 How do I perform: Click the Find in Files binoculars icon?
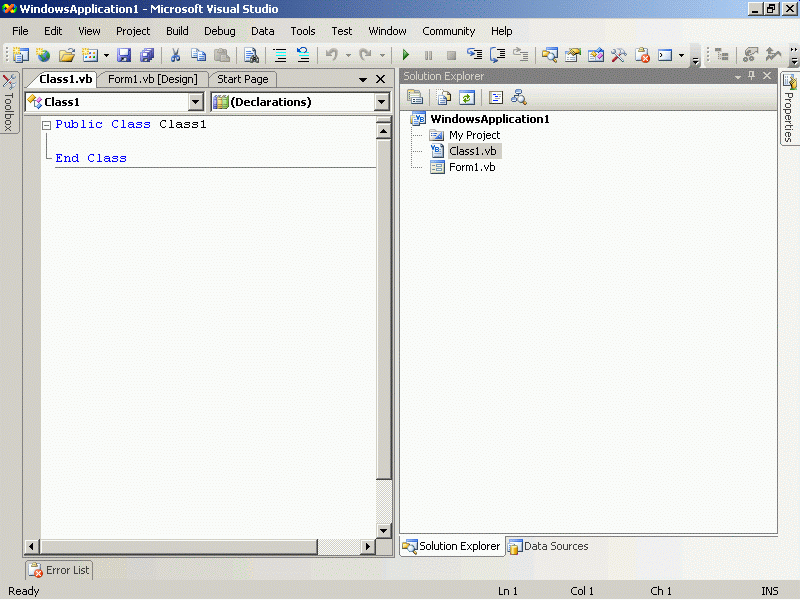point(251,56)
